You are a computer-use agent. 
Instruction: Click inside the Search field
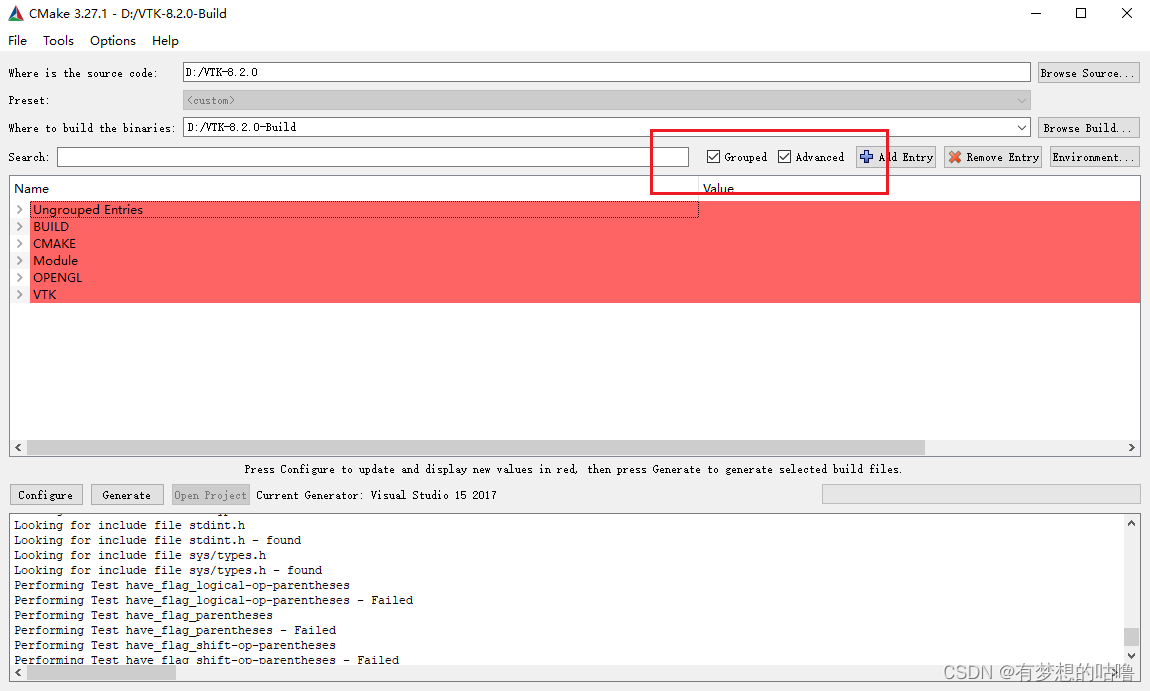370,156
